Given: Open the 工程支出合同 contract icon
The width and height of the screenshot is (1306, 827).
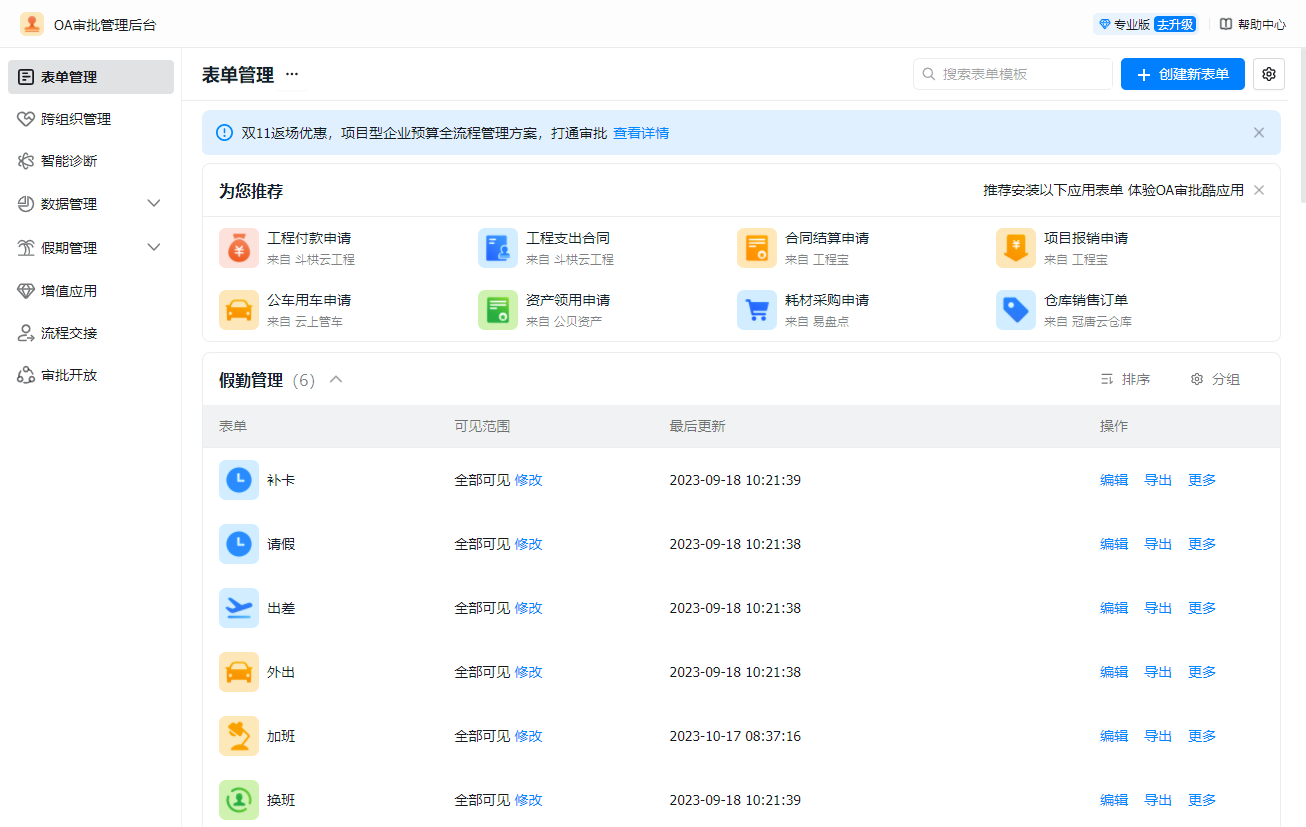Looking at the screenshot, I should pos(498,248).
